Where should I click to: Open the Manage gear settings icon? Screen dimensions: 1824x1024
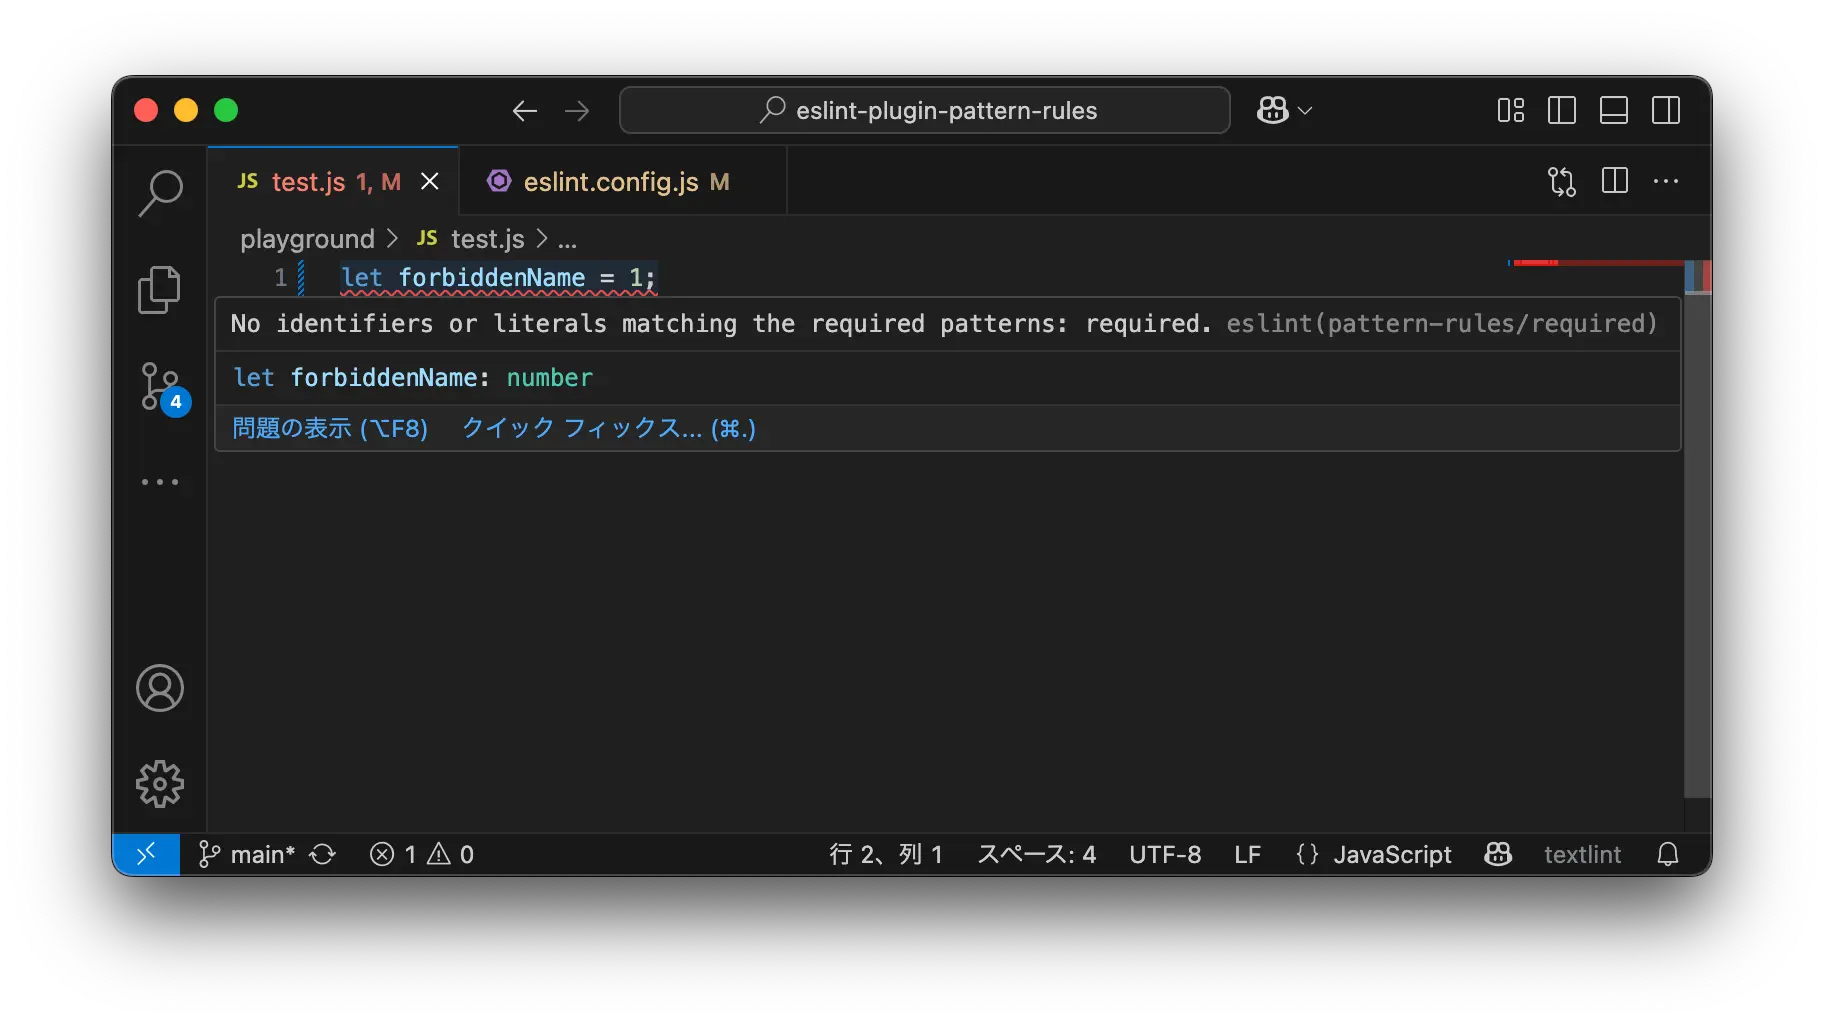[160, 784]
